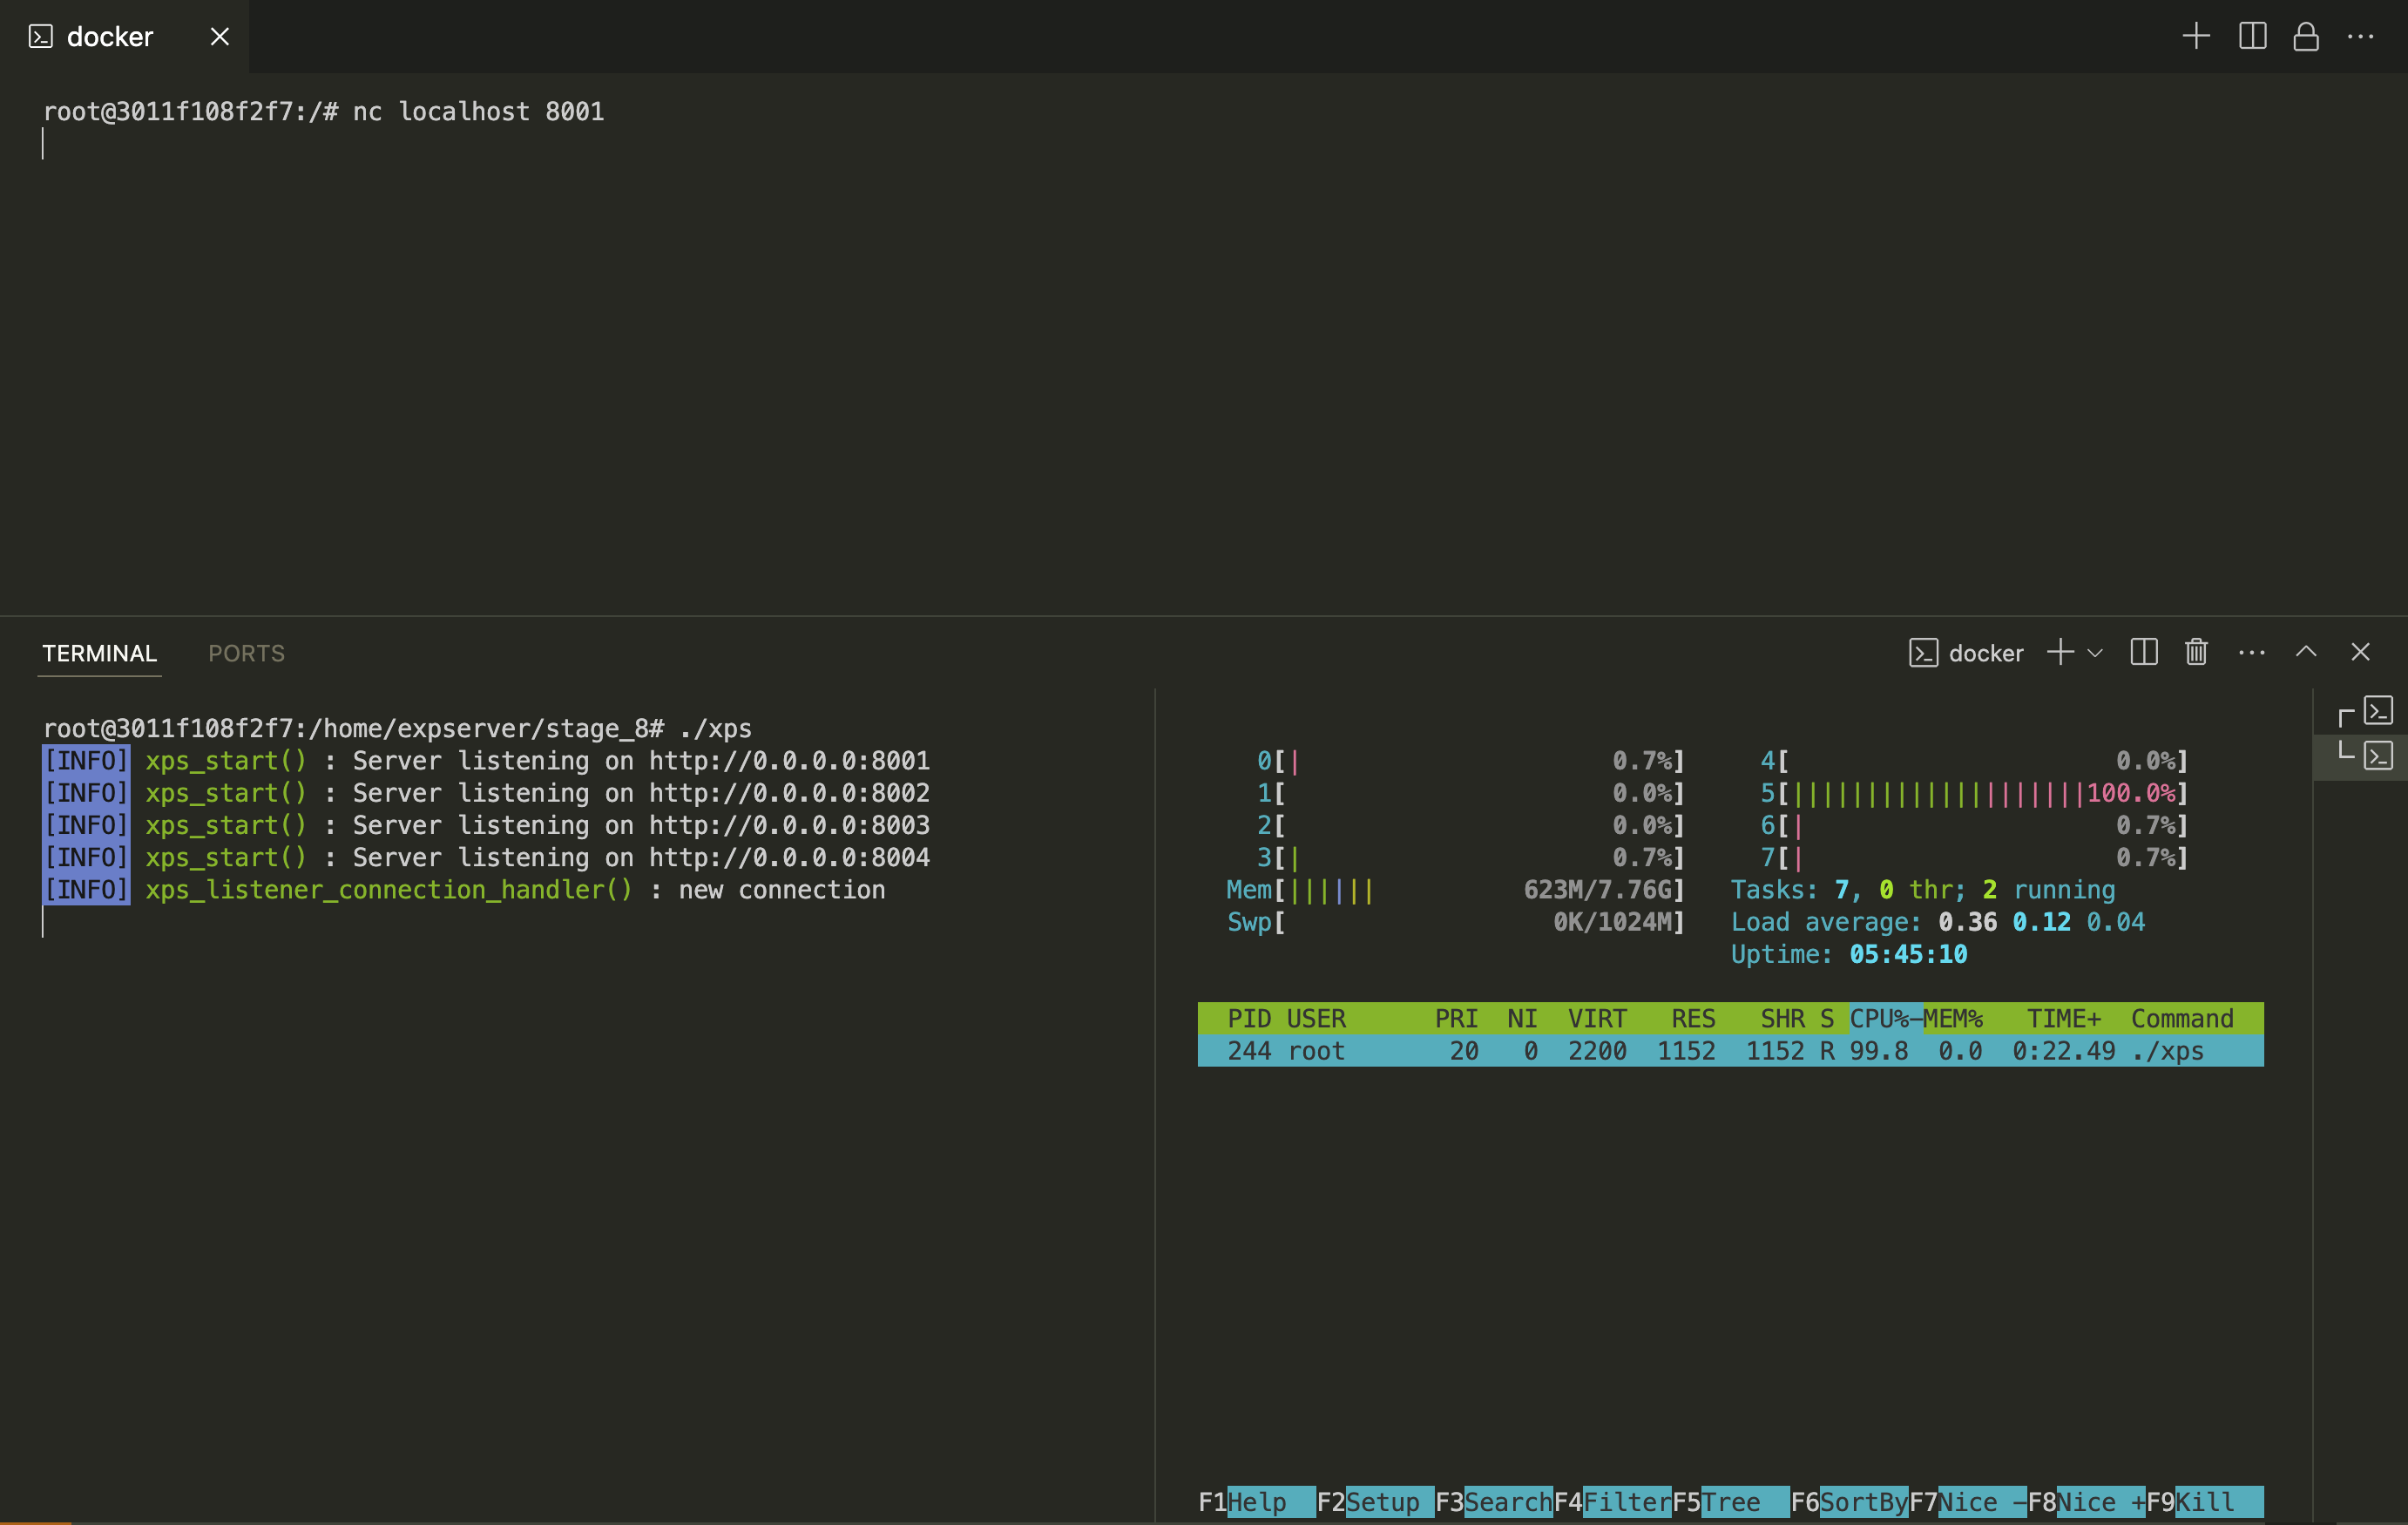
Task: Click htop F3 Search
Action: 1494,1502
